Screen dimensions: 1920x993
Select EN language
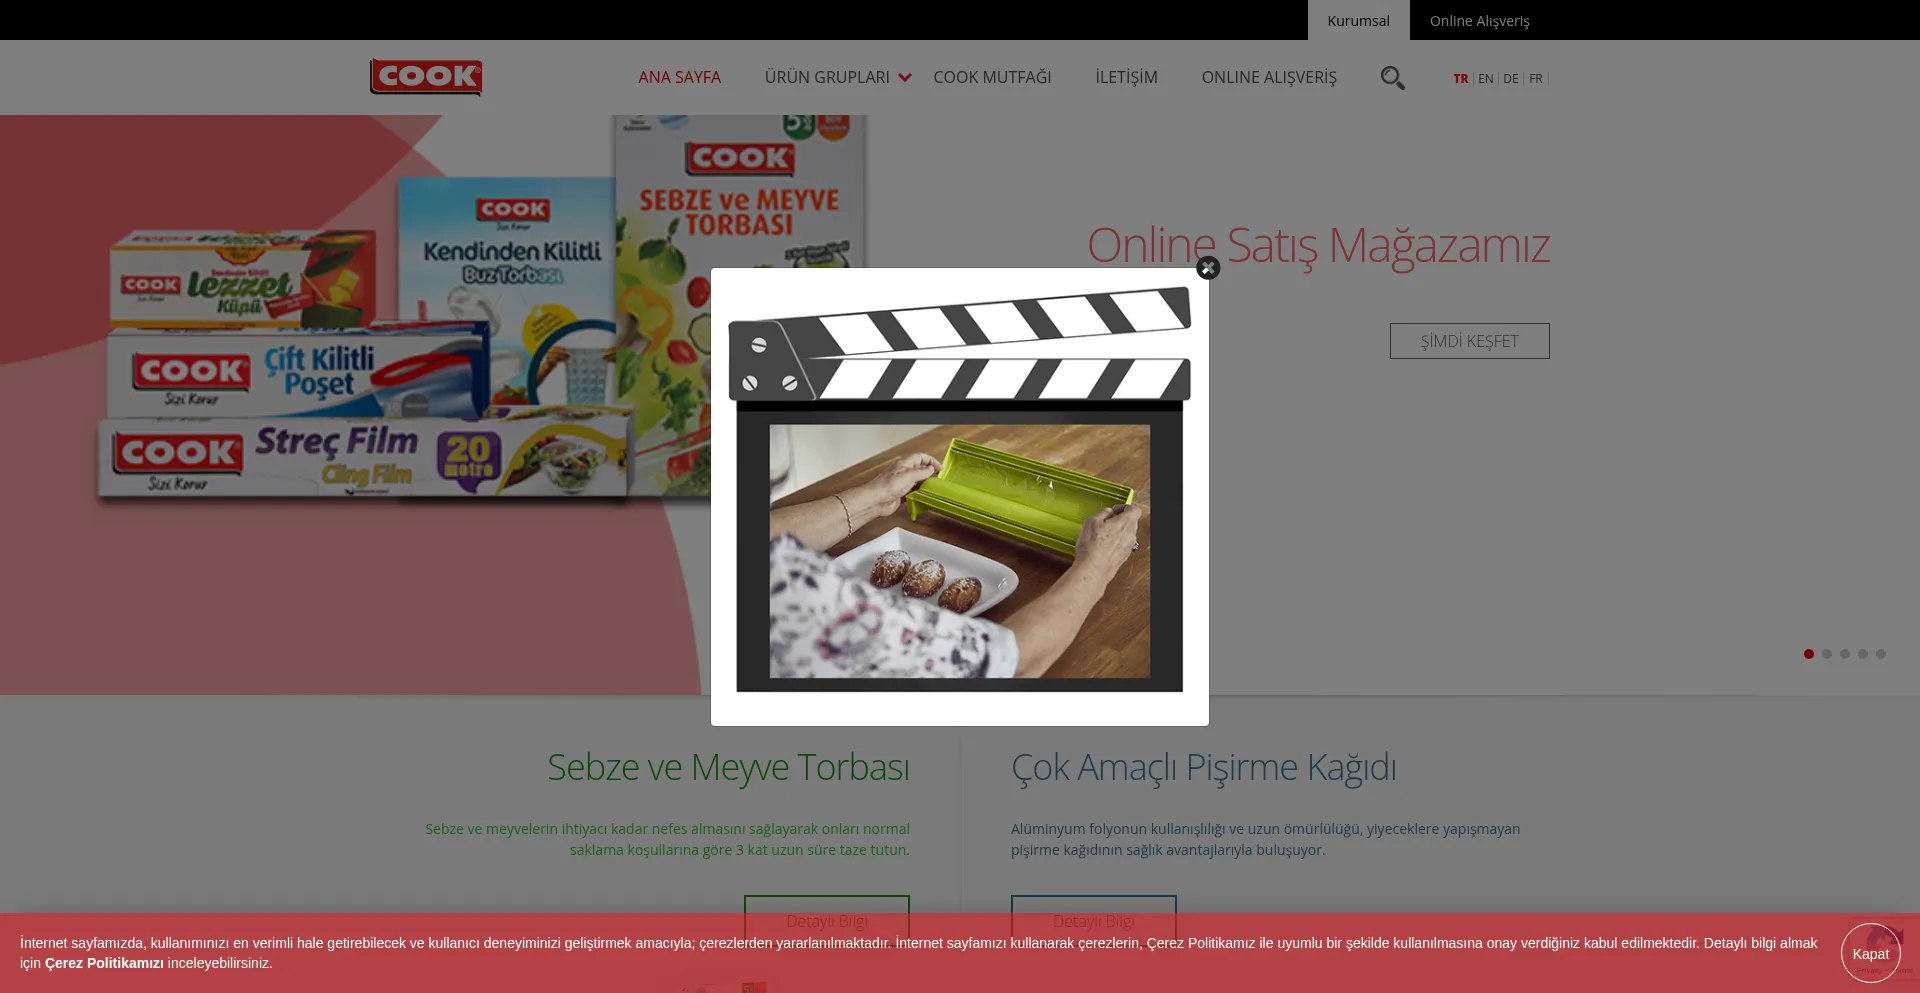pyautogui.click(x=1486, y=78)
